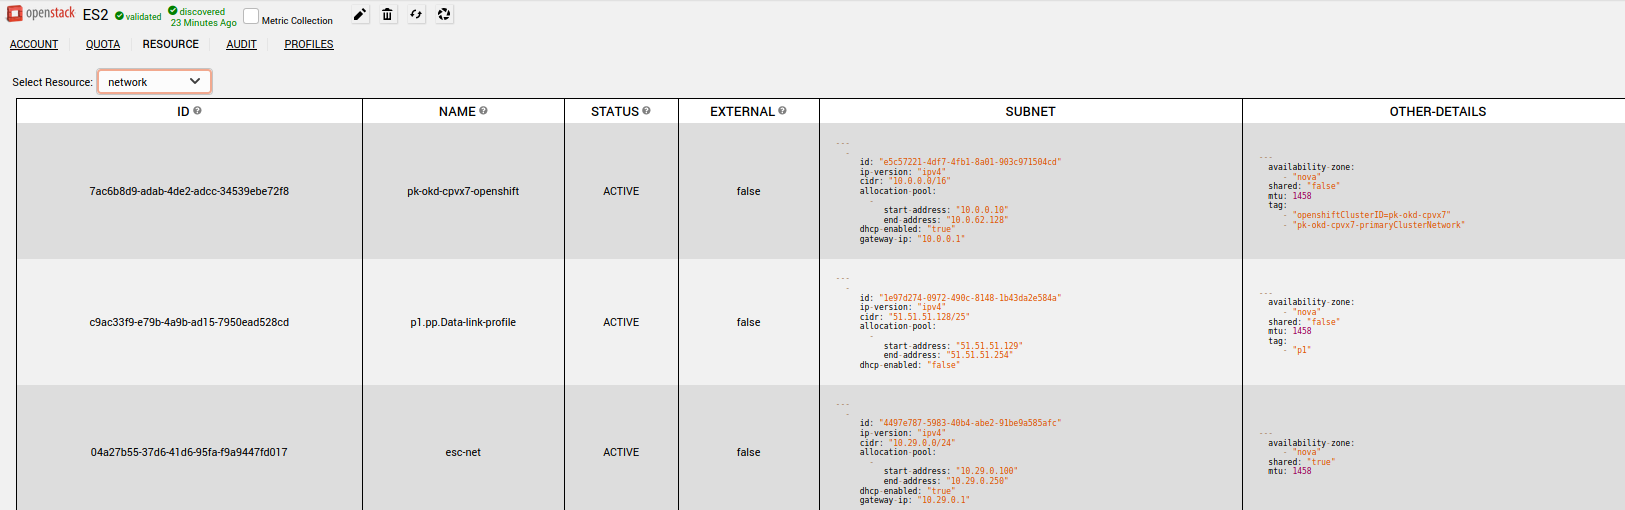Click the esc-net network name cell
The image size is (1625, 510).
point(463,452)
